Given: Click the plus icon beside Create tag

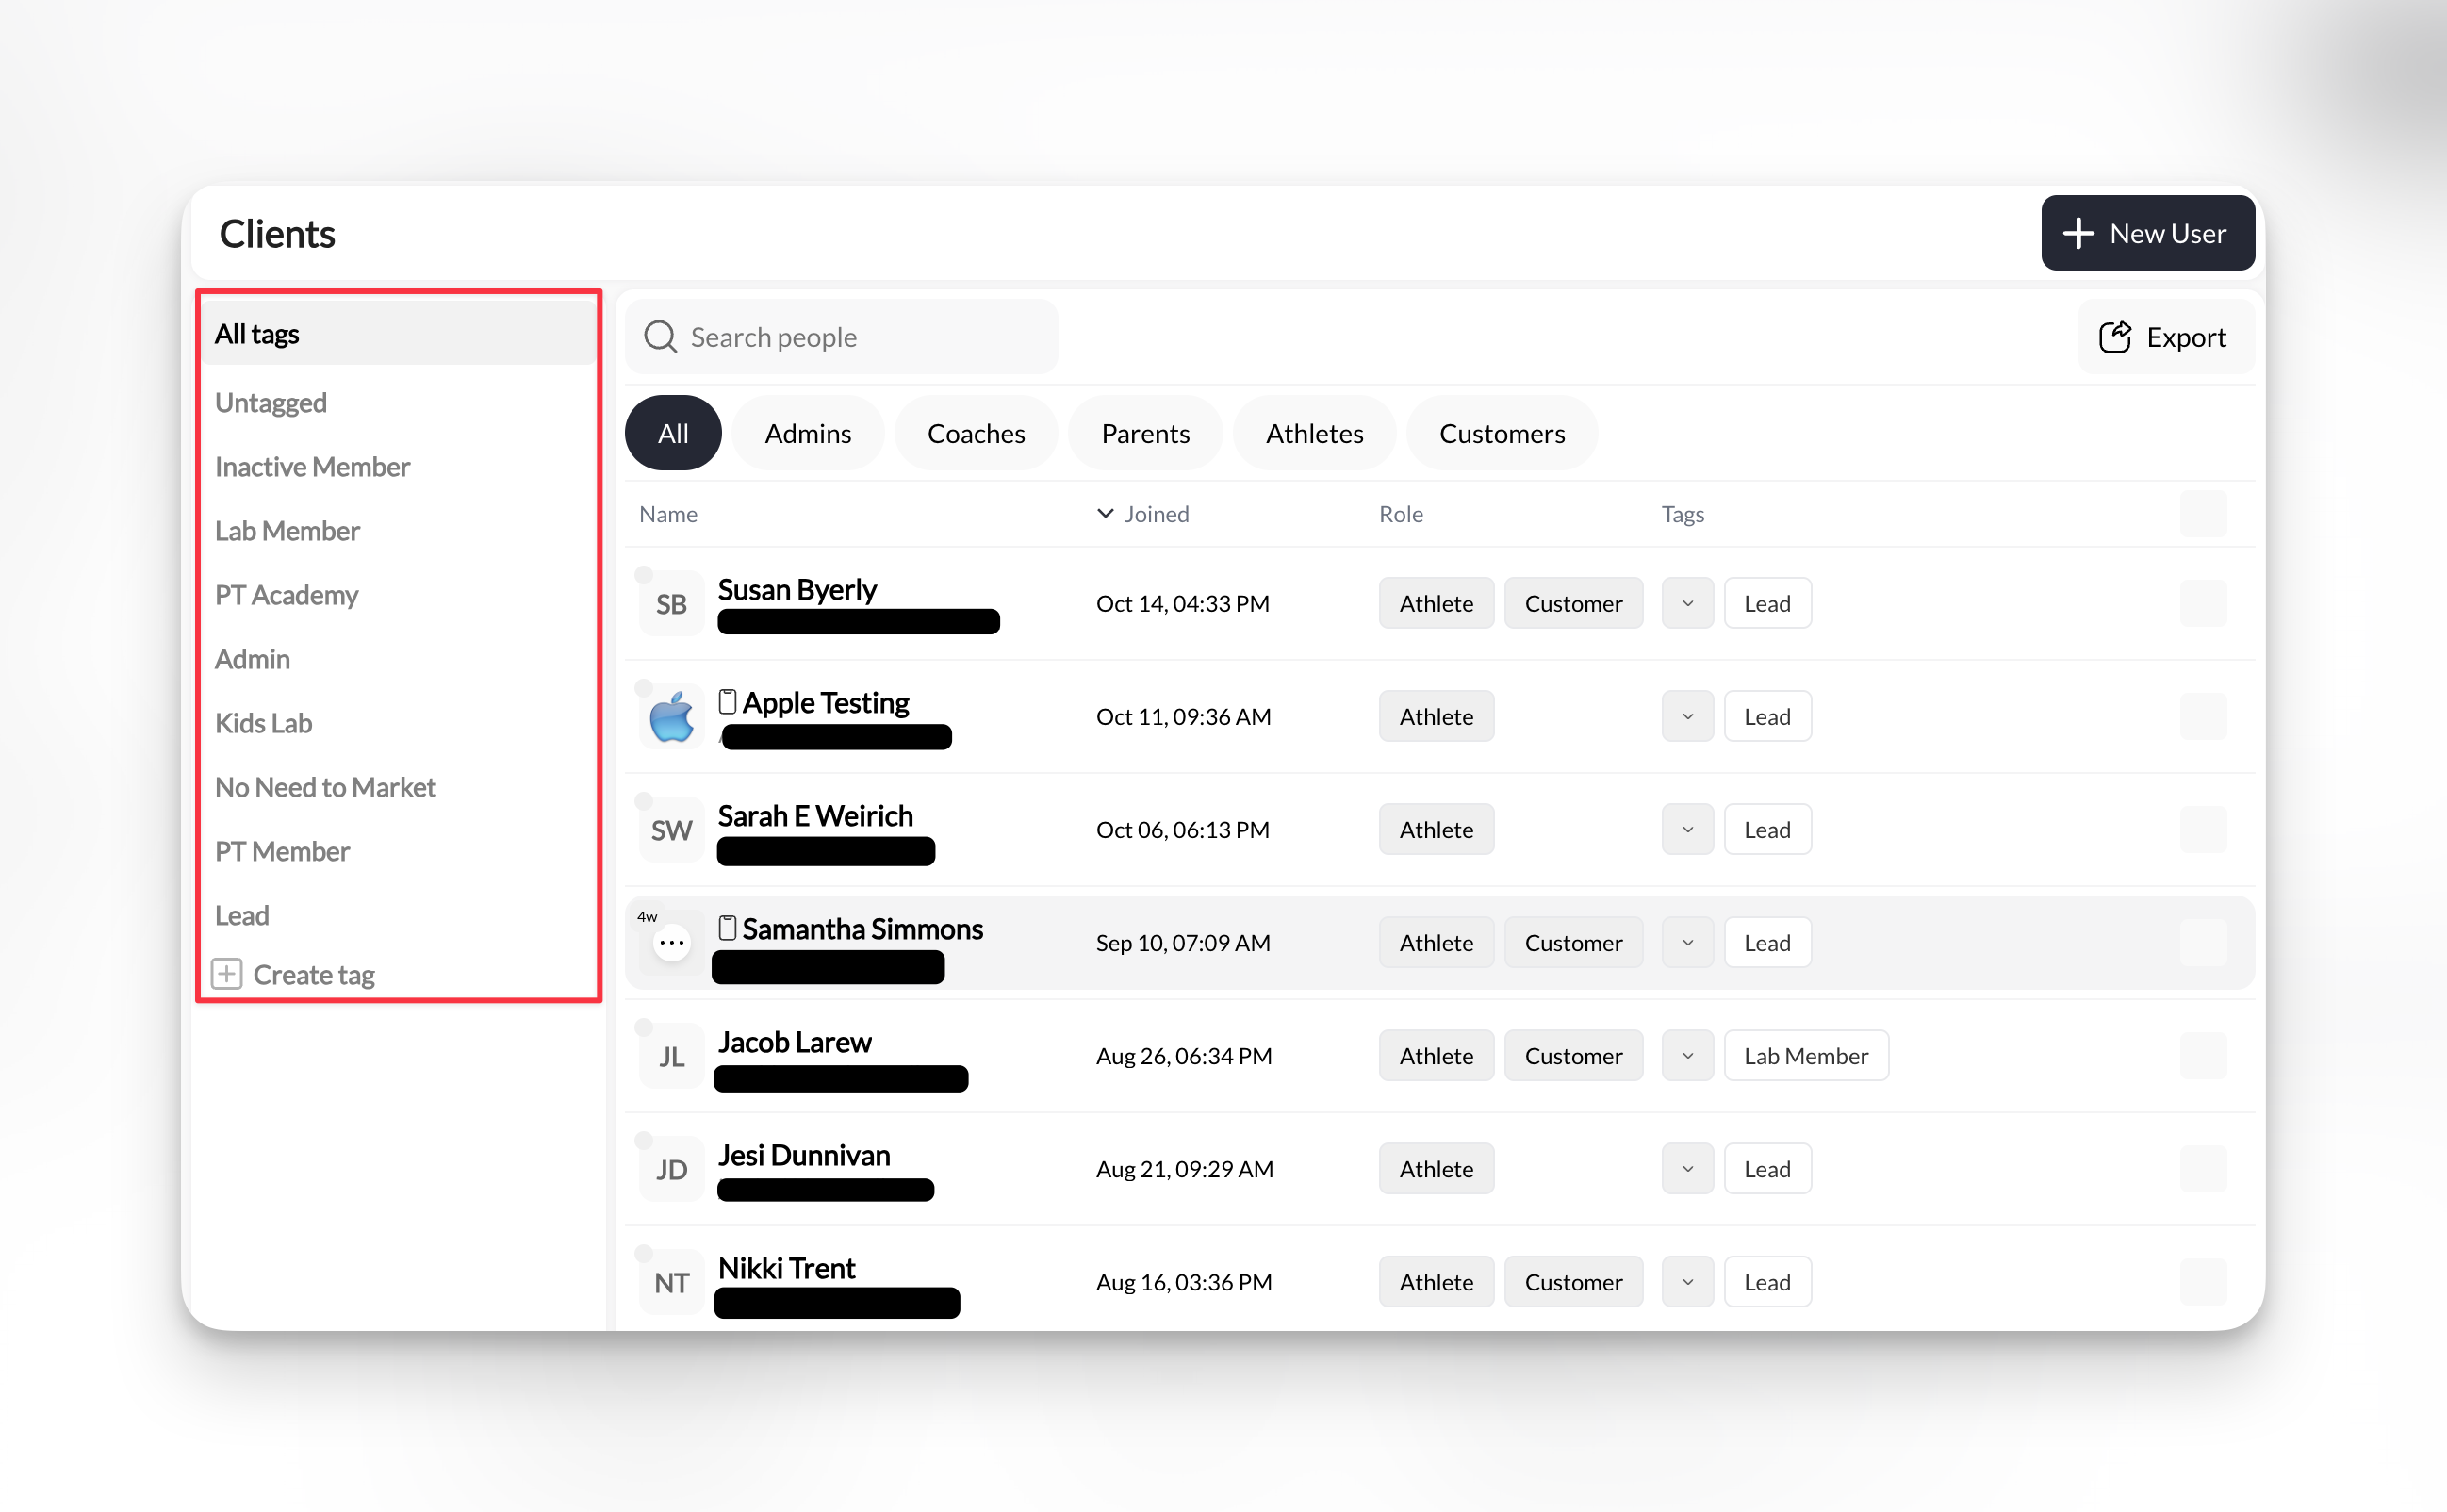Looking at the screenshot, I should tap(227, 973).
